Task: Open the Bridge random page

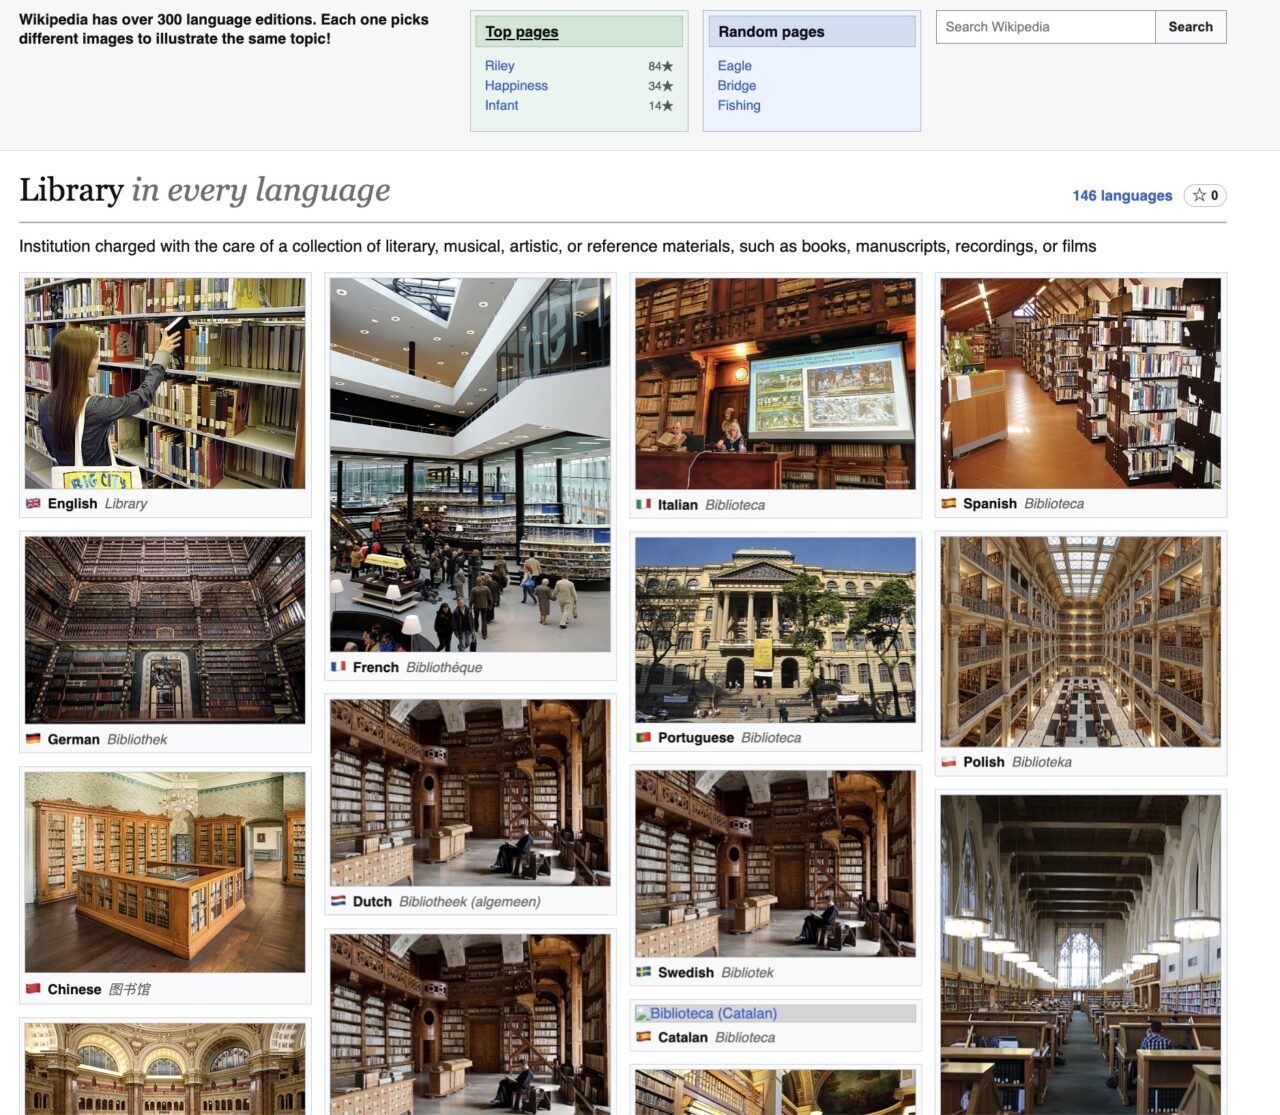Action: click(736, 86)
